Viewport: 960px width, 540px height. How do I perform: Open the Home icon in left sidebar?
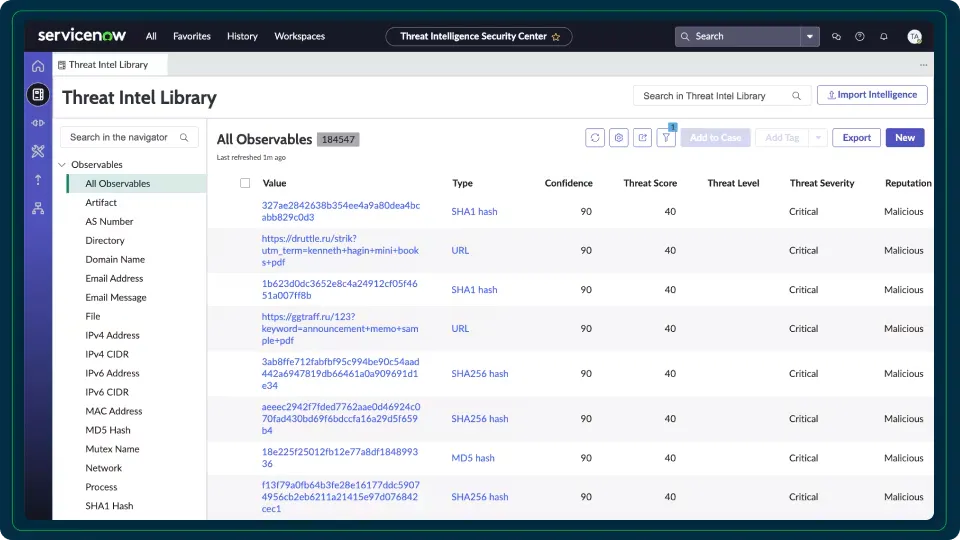(x=38, y=66)
